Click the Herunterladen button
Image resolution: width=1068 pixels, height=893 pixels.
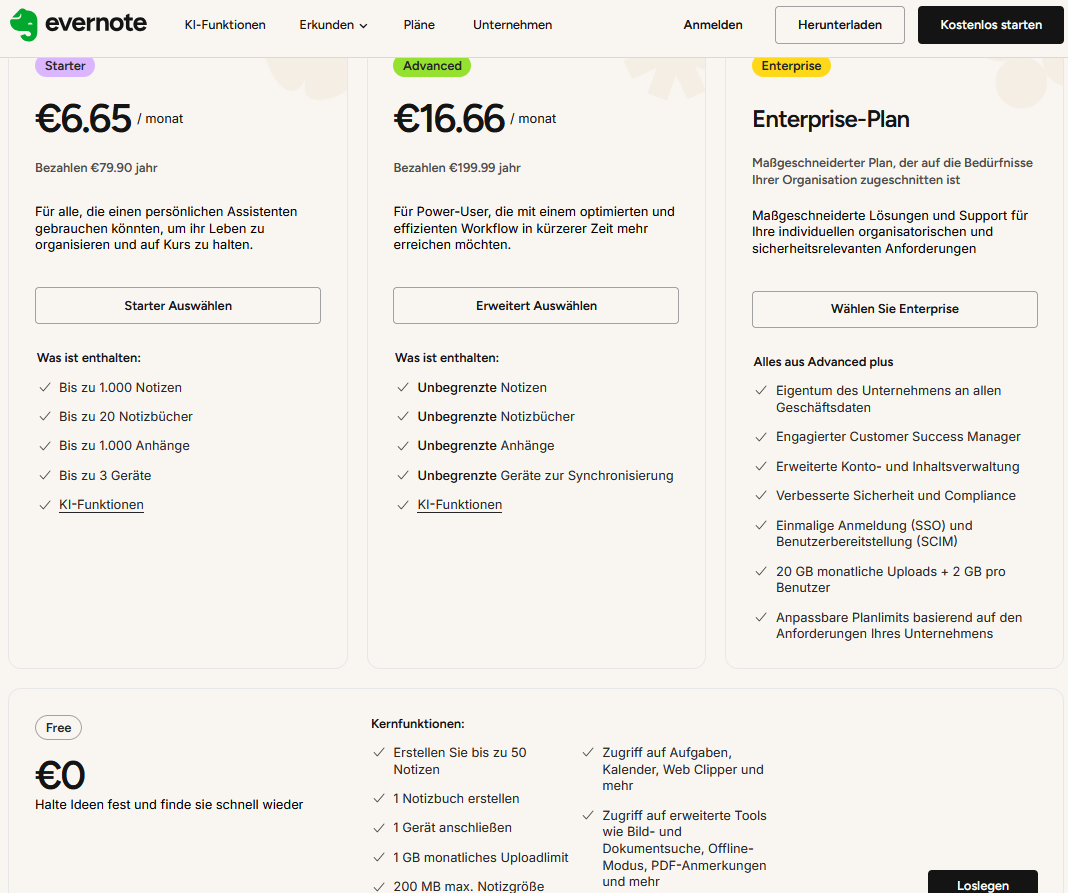pos(839,25)
